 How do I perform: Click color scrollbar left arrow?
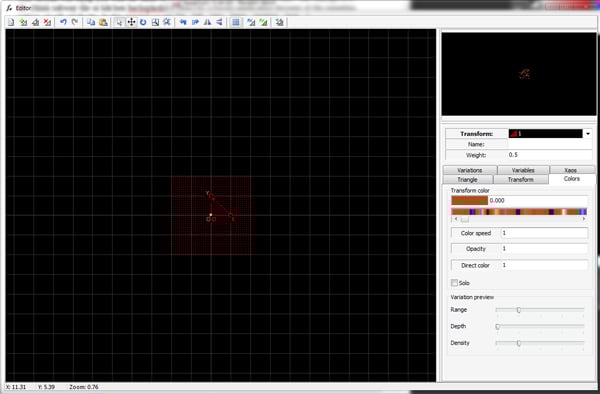455,219
